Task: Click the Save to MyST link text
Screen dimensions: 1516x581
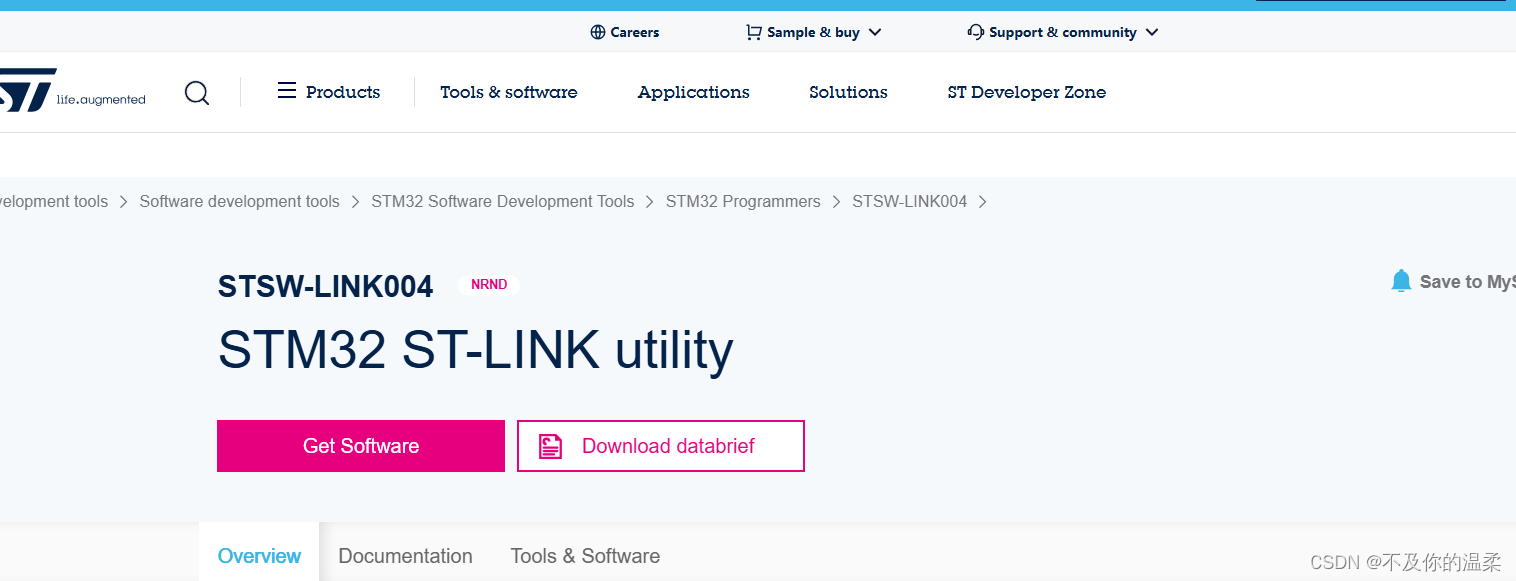Action: point(1467,282)
